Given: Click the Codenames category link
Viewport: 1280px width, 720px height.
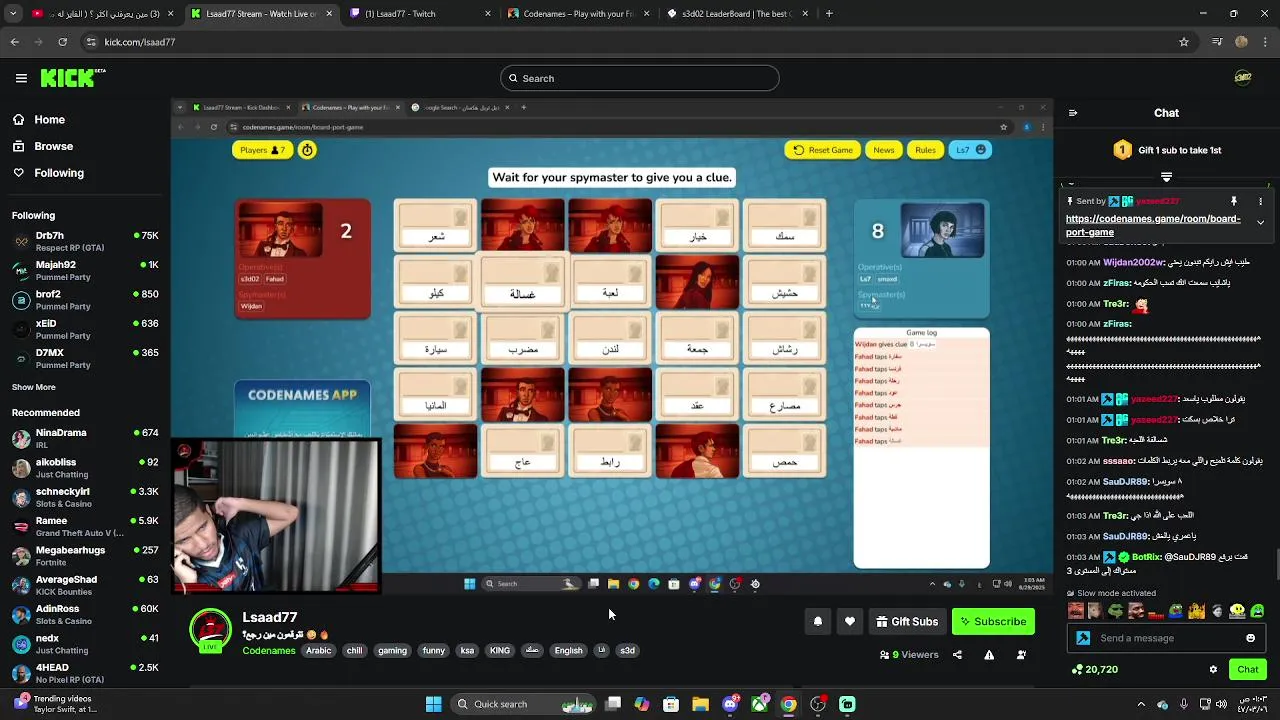Looking at the screenshot, I should 269,651.
